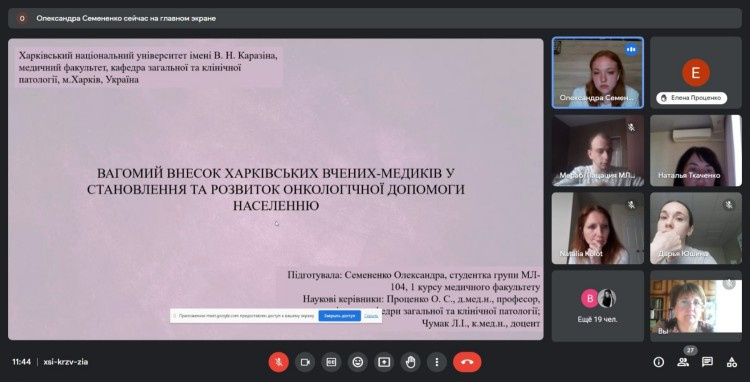
Task: Select Наталья Ткаченко video tile
Action: tap(696, 150)
